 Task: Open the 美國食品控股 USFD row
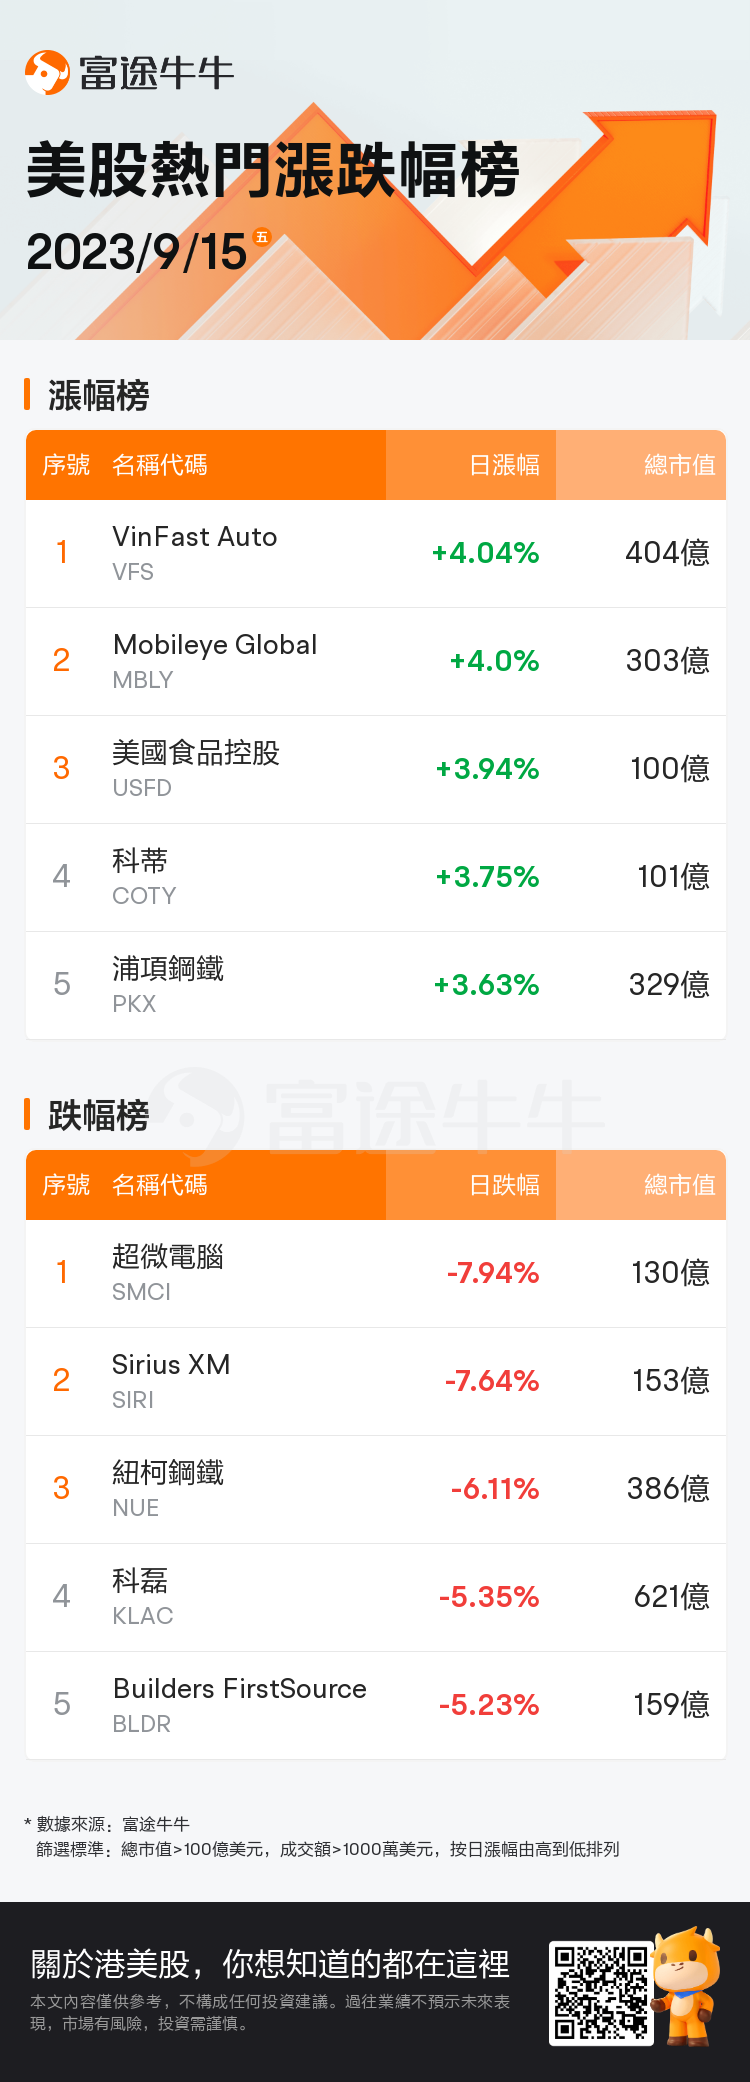pos(376,770)
